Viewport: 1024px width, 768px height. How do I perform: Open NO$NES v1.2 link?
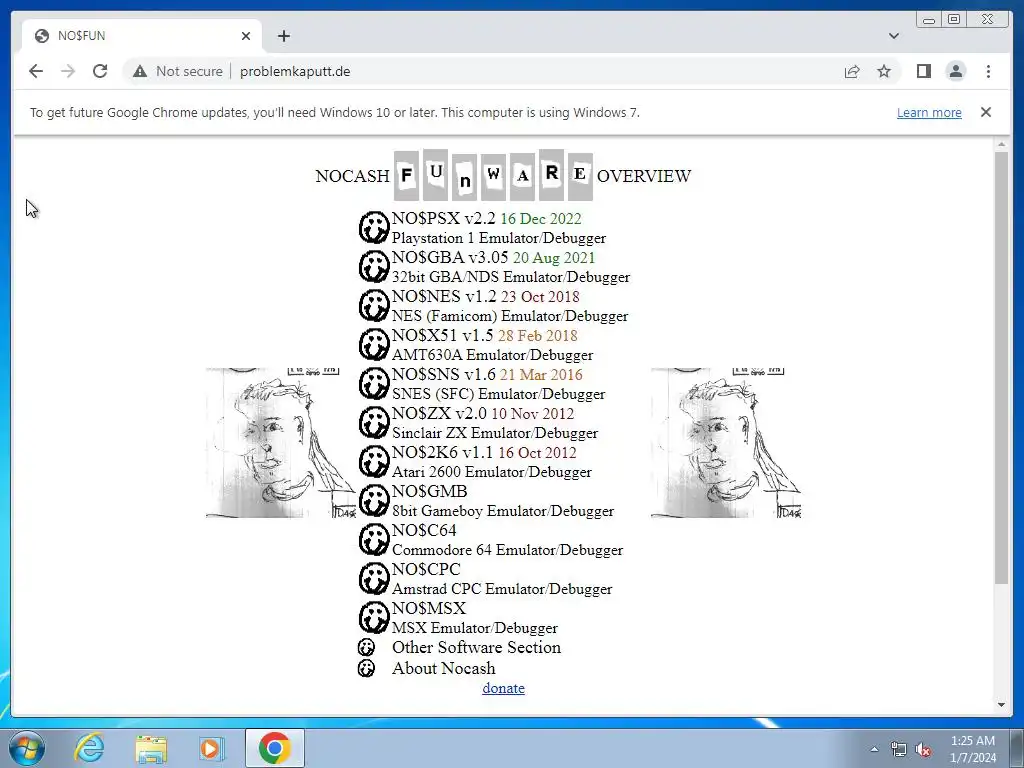pyautogui.click(x=444, y=296)
